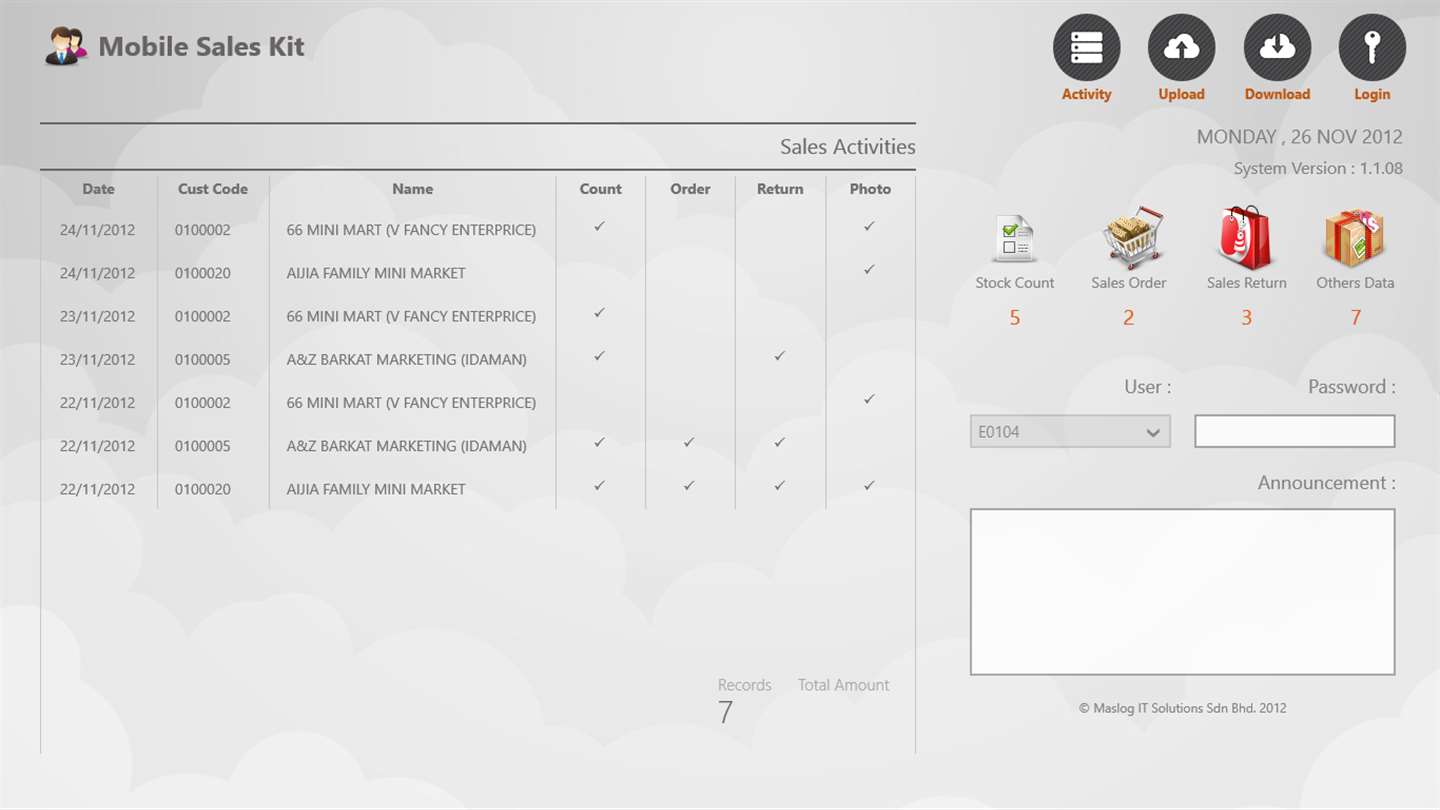1440x810 pixels.
Task: Select the Cust Code column header
Action: (212, 188)
